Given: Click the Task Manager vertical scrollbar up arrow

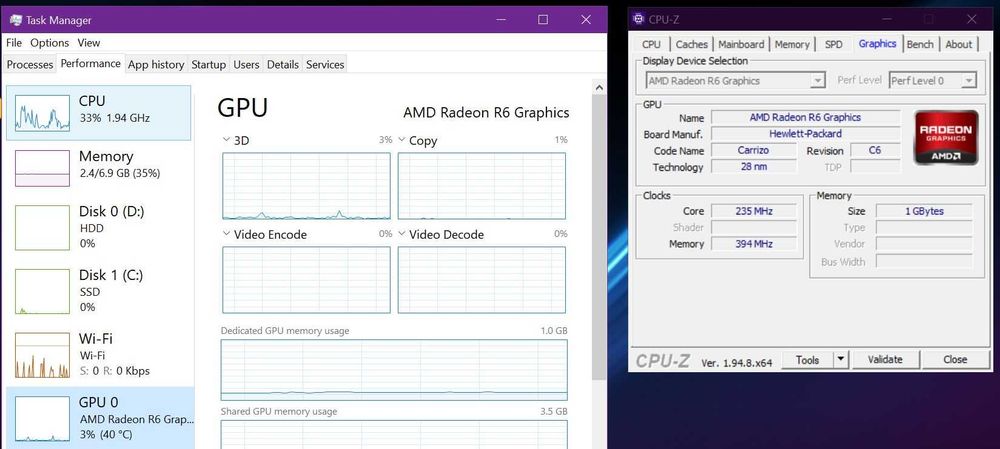Looking at the screenshot, I should [x=599, y=87].
